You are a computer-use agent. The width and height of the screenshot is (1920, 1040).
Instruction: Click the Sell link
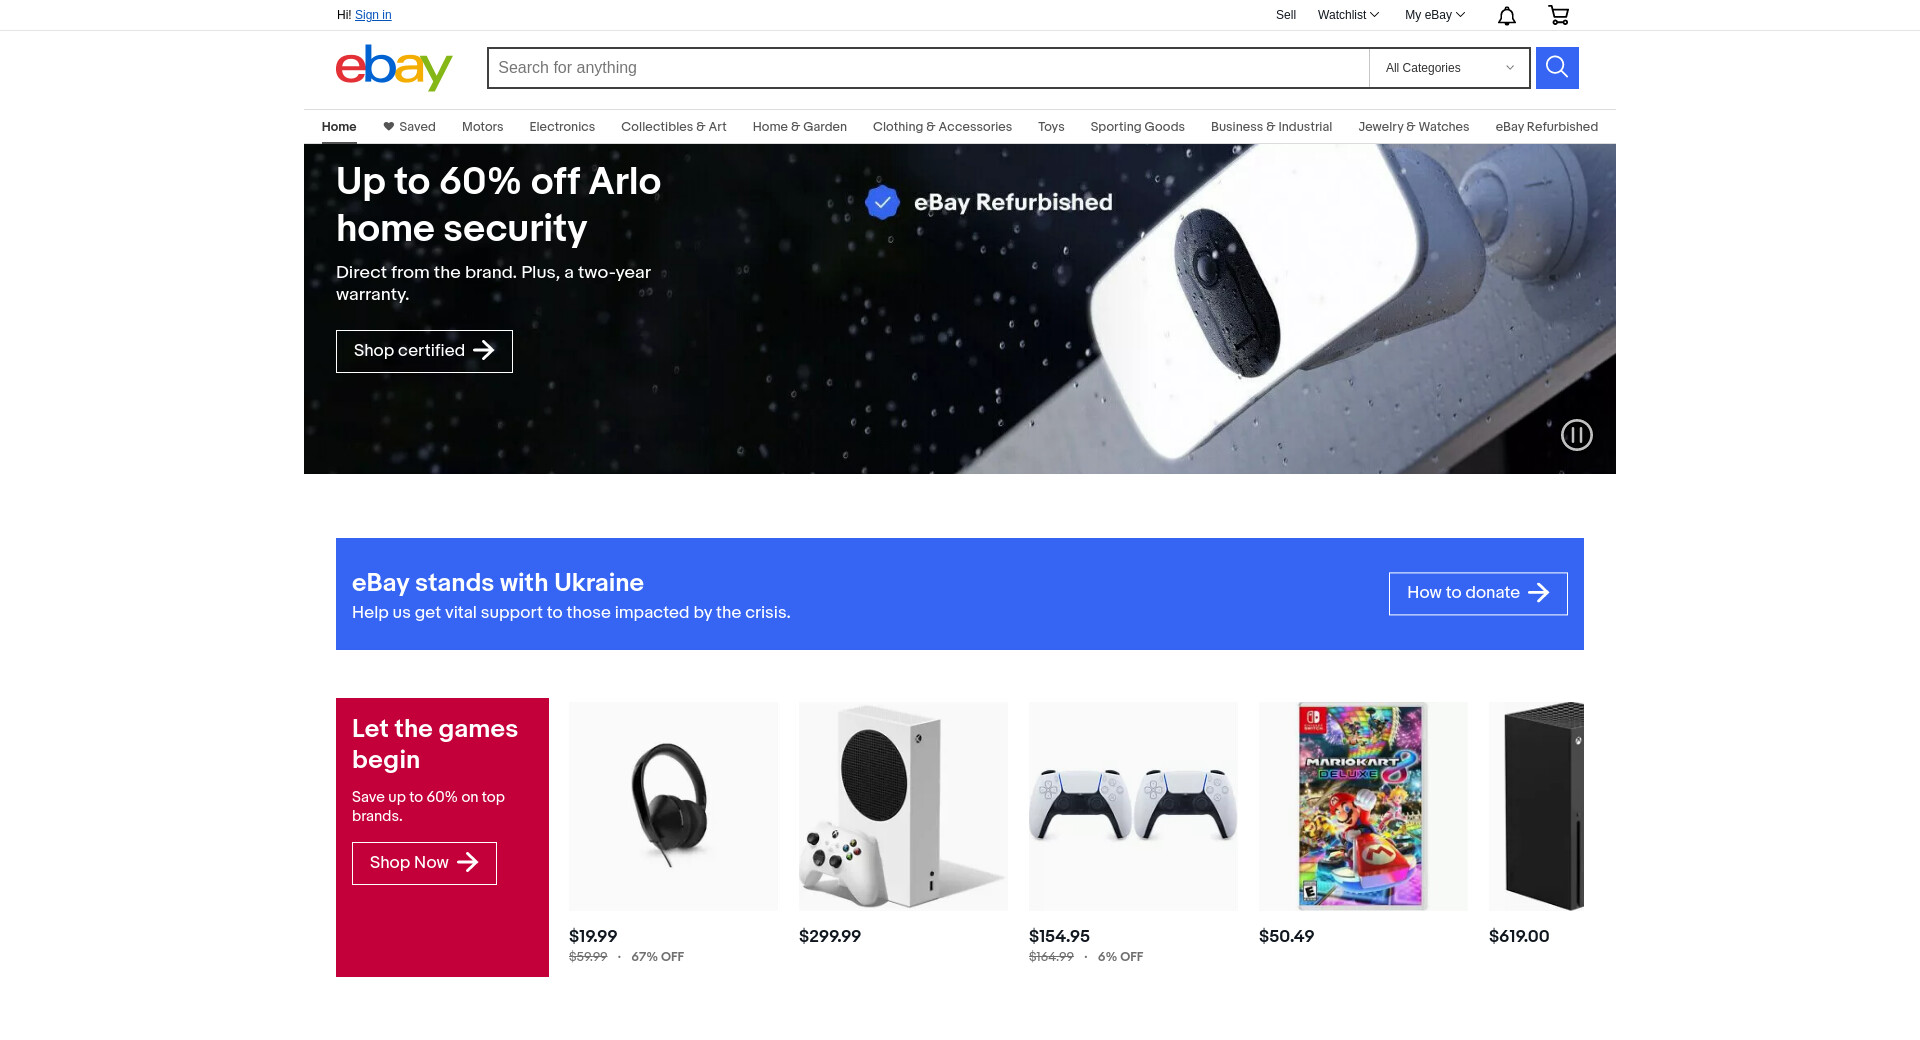click(1286, 15)
